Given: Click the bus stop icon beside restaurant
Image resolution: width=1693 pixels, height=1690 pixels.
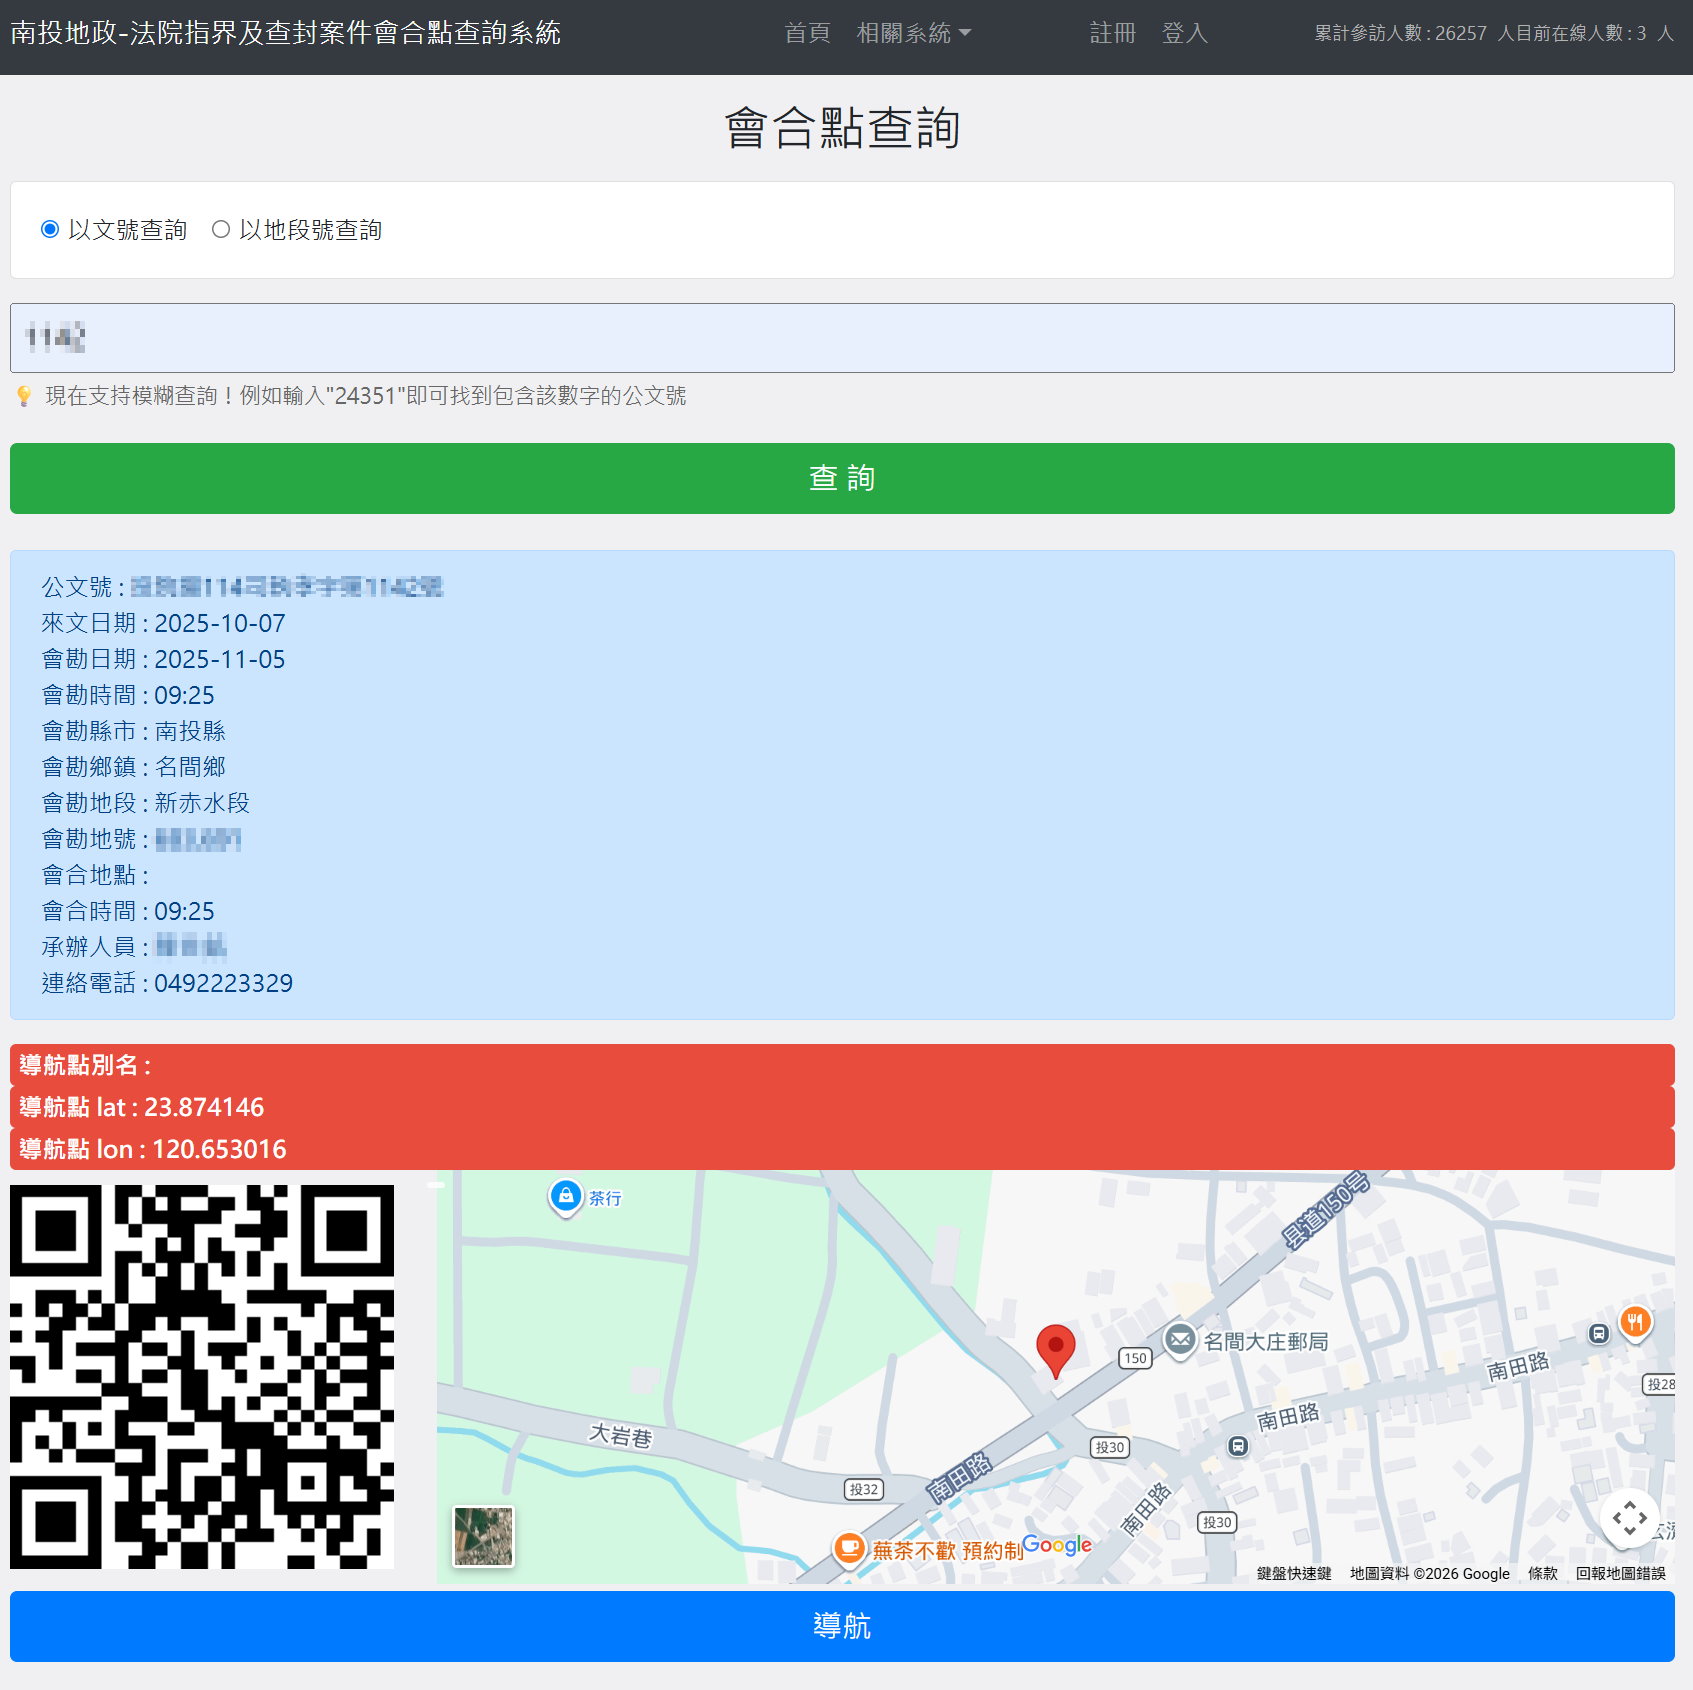Looking at the screenshot, I should [1599, 1333].
